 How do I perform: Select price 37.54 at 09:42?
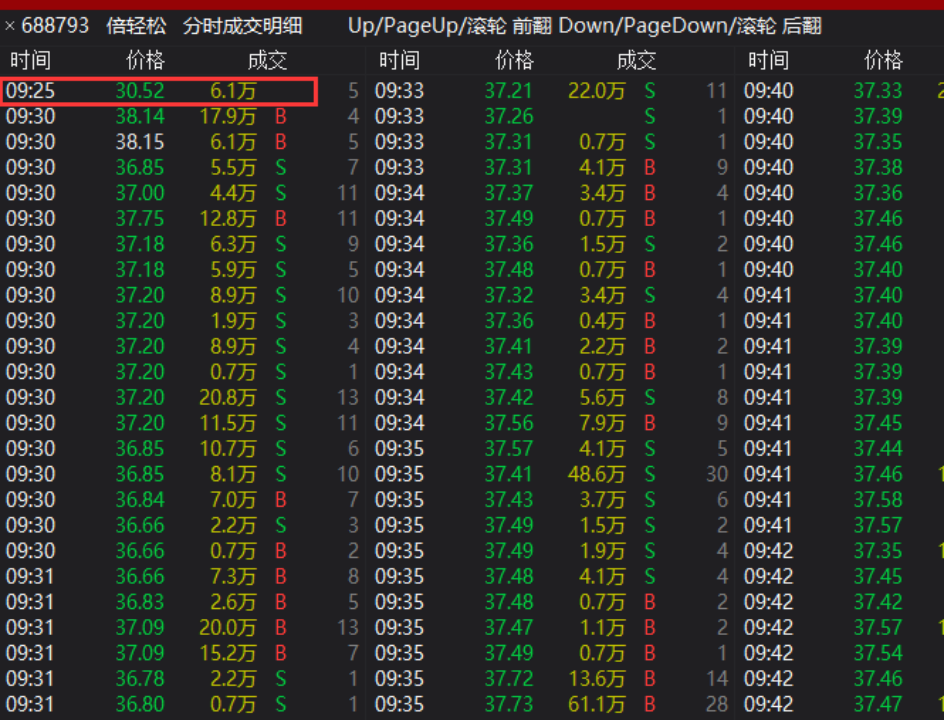pos(878,653)
